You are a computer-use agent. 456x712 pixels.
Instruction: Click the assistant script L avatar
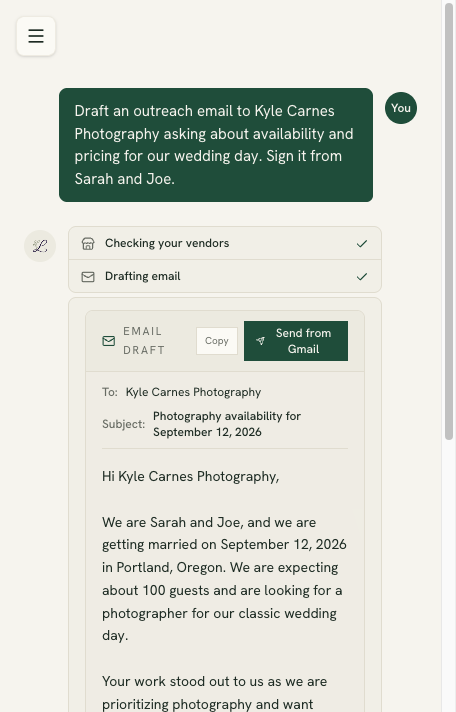coord(40,246)
